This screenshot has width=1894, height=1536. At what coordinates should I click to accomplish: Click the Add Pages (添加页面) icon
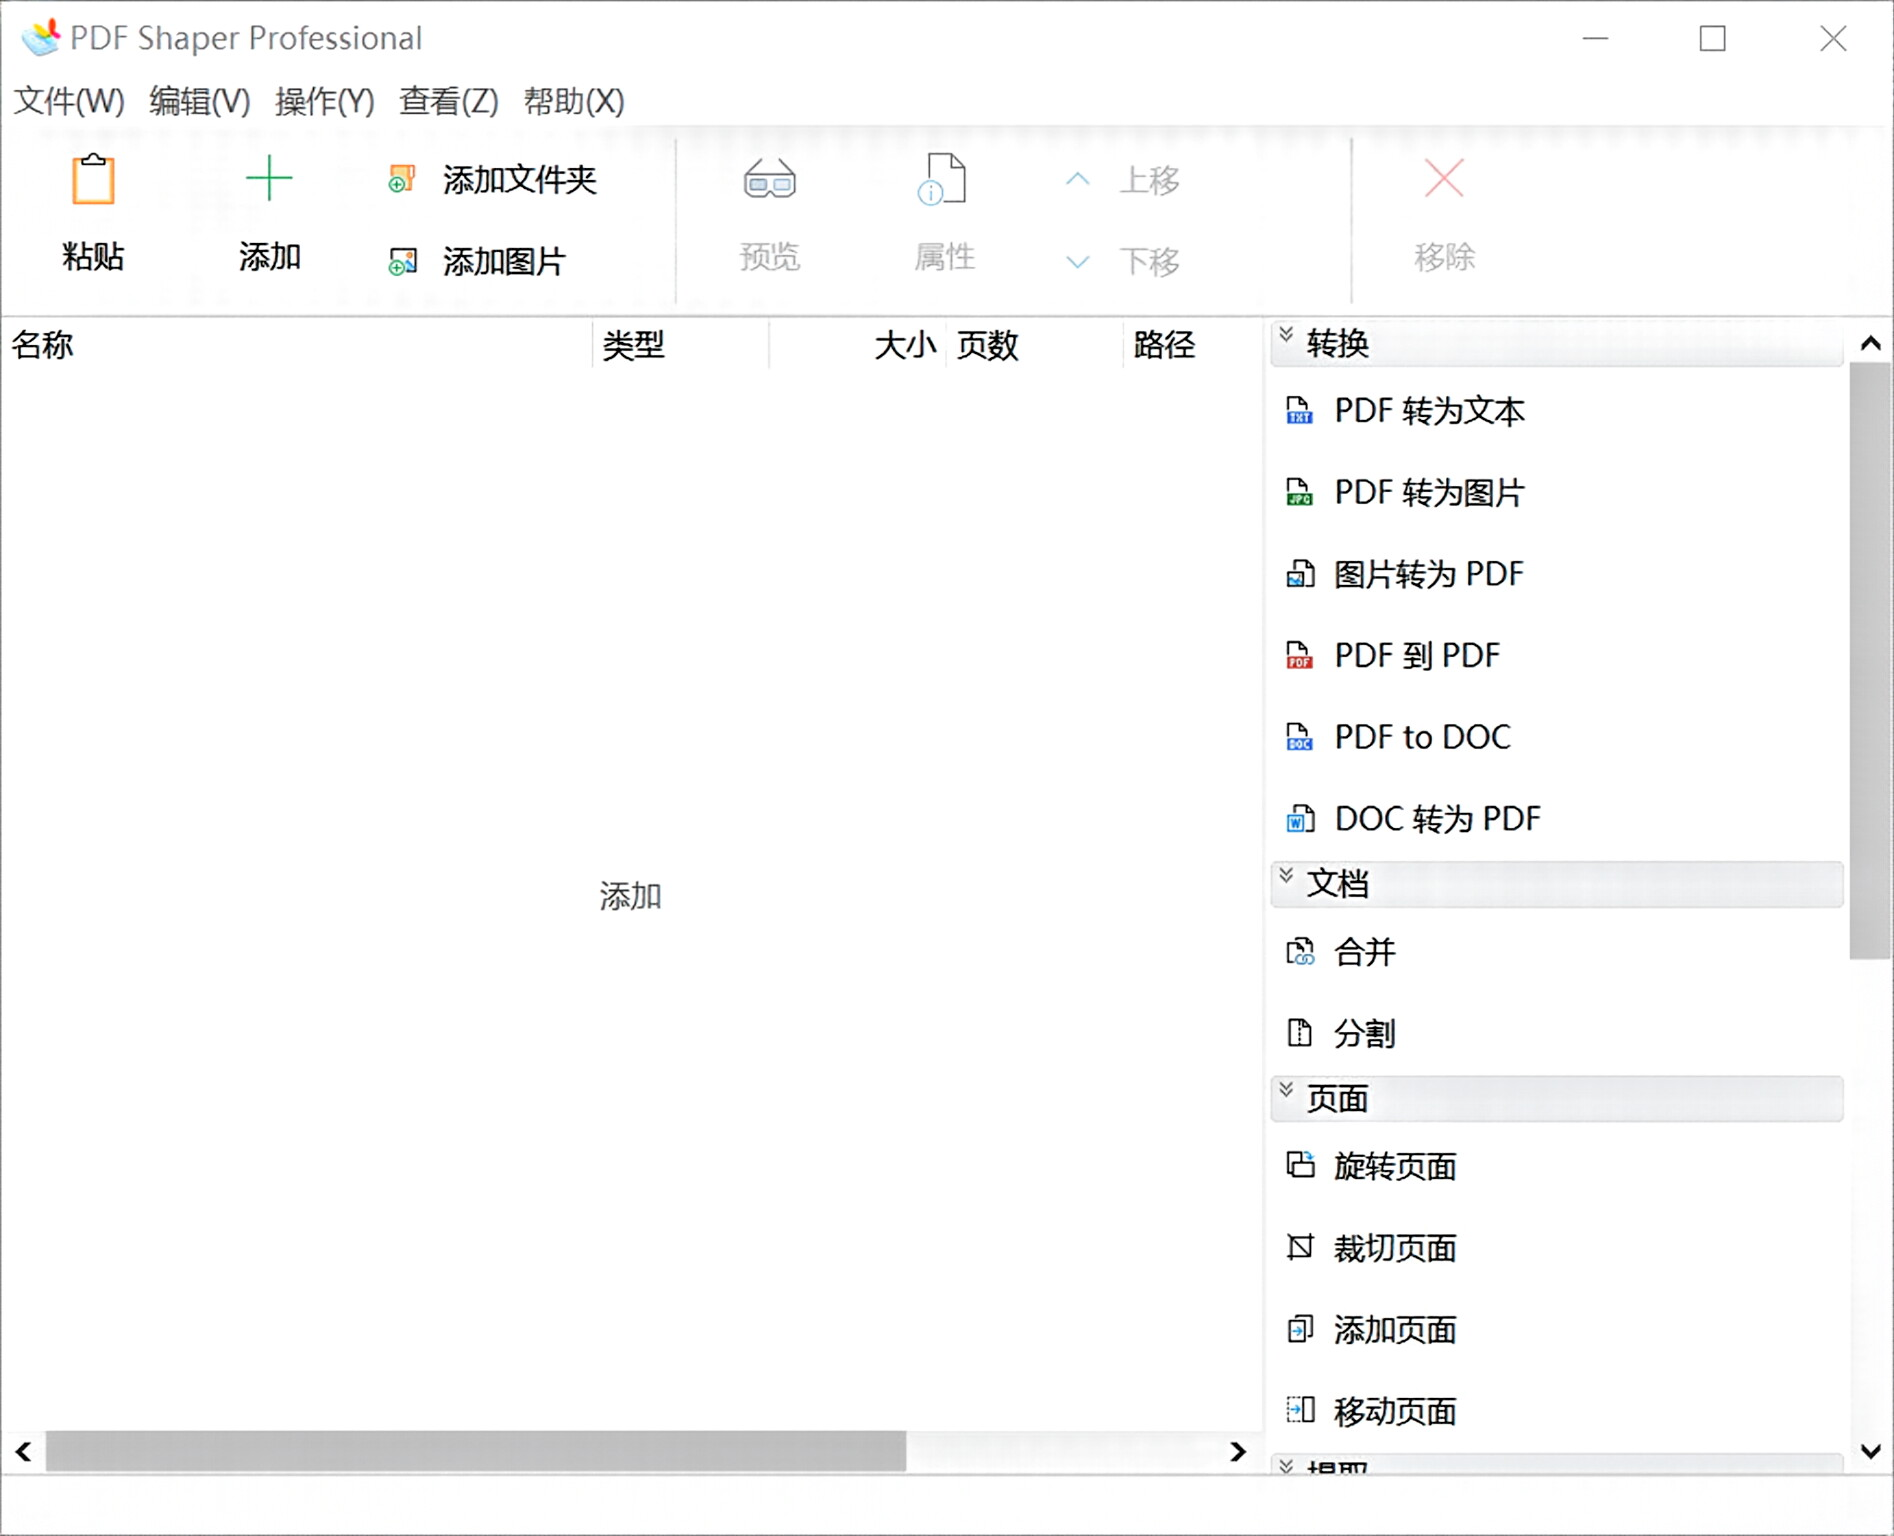1299,1330
